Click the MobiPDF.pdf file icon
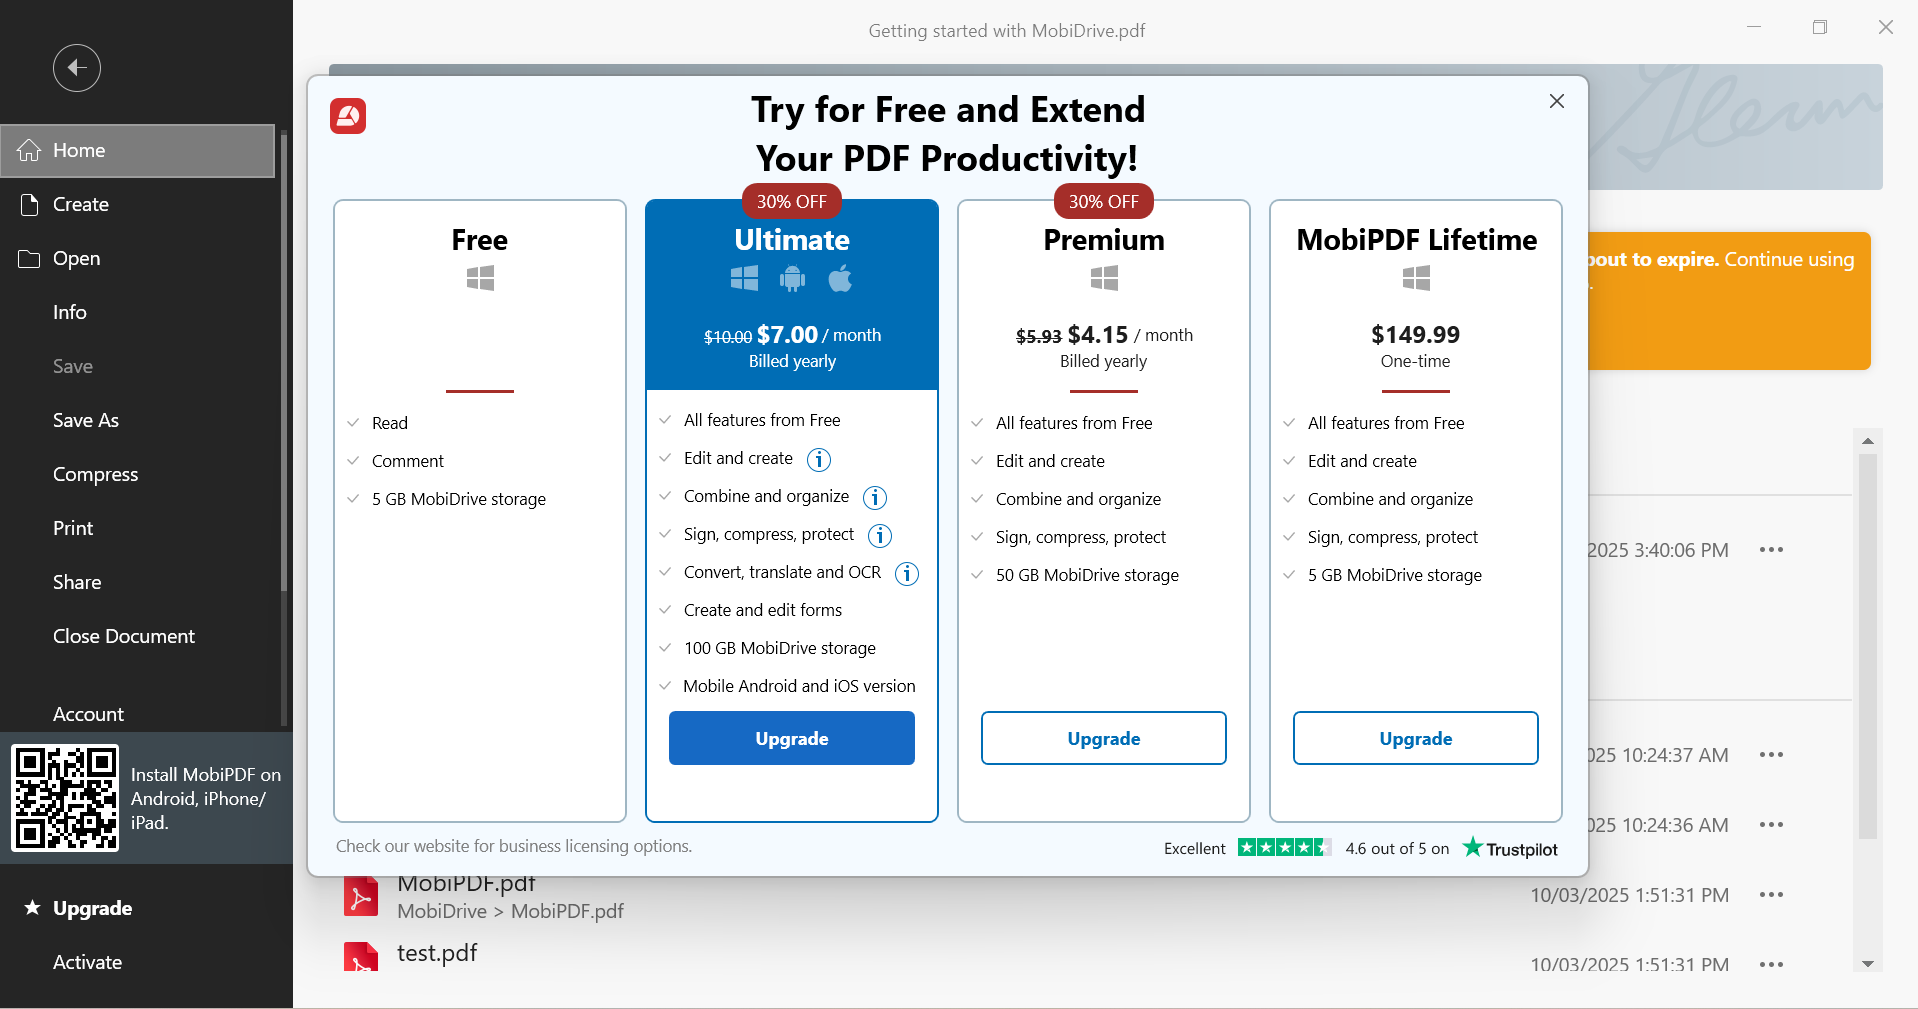Viewport: 1918px width, 1009px height. (x=361, y=896)
